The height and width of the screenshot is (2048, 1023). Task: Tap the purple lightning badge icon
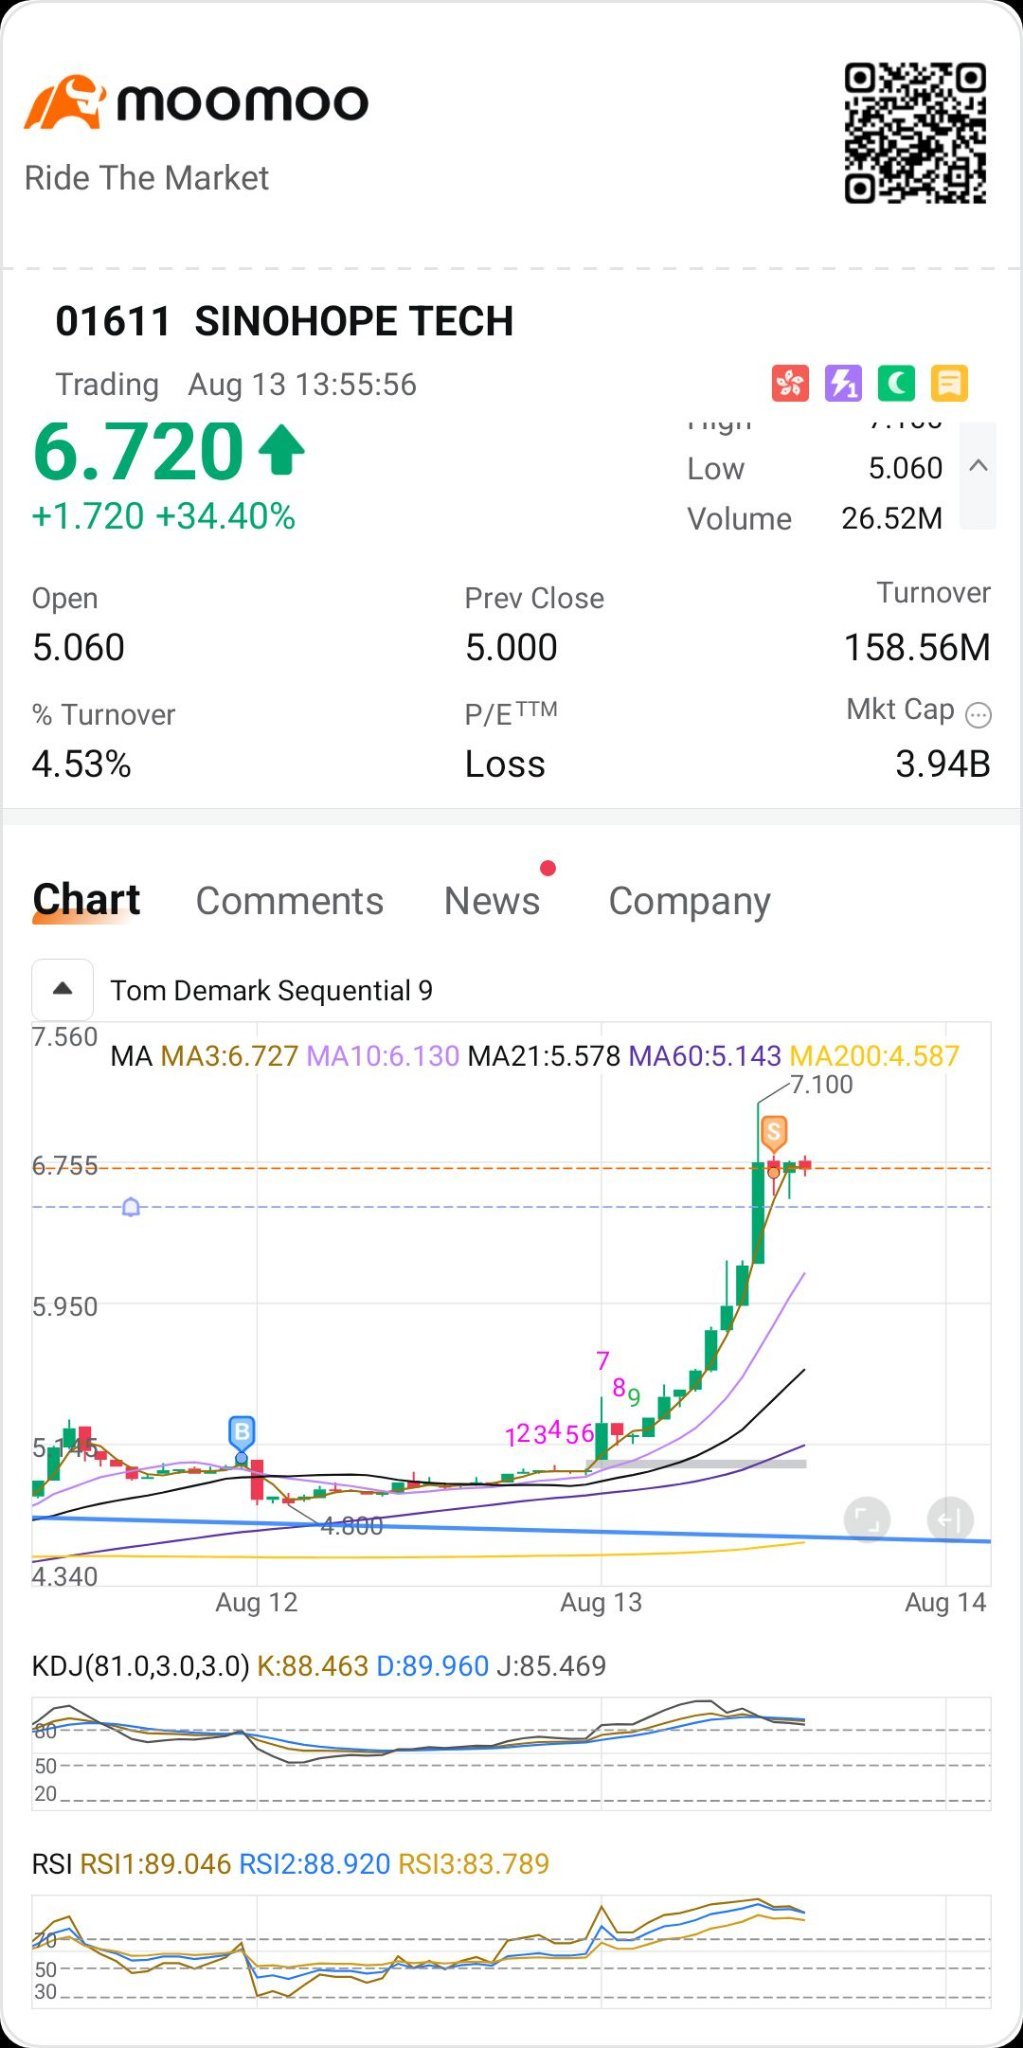(843, 383)
